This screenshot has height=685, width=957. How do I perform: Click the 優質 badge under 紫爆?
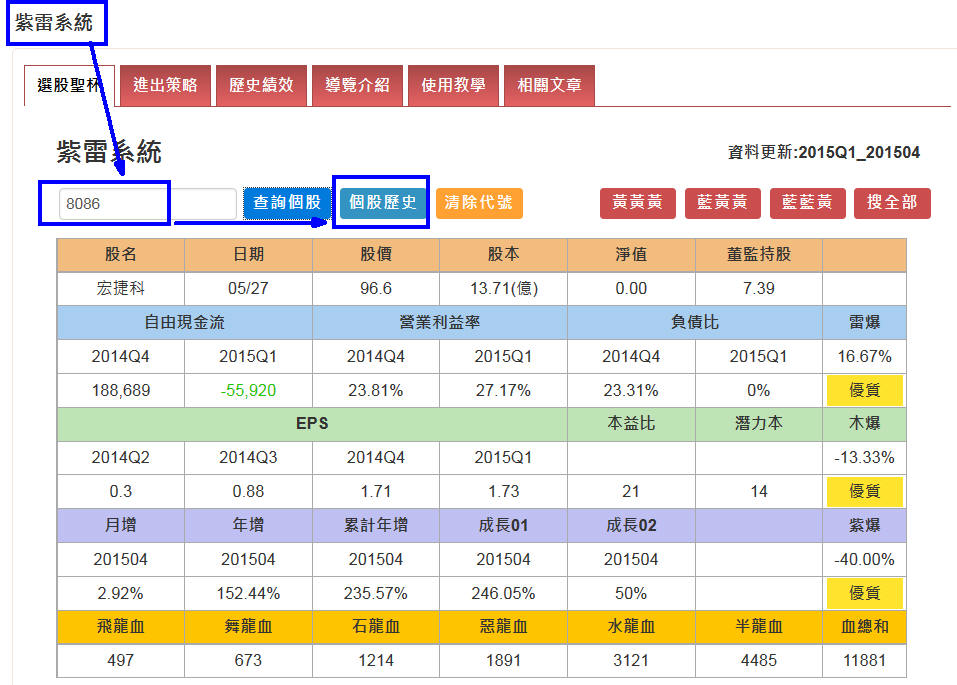point(864,593)
